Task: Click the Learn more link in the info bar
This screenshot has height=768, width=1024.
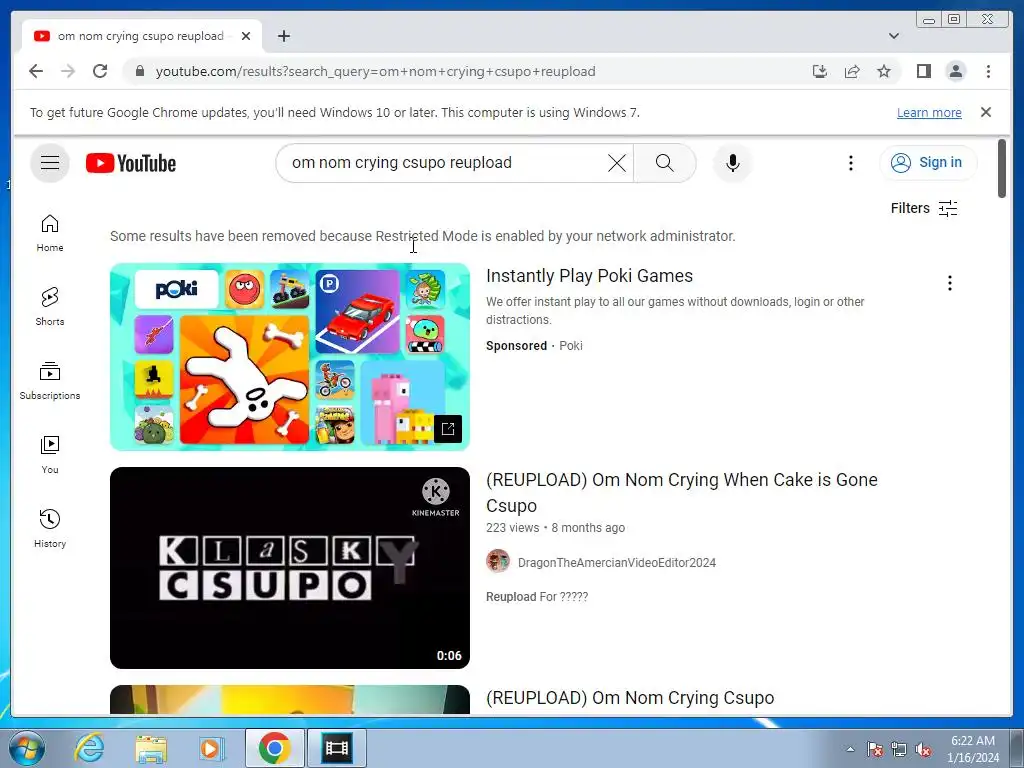Action: pyautogui.click(x=929, y=112)
